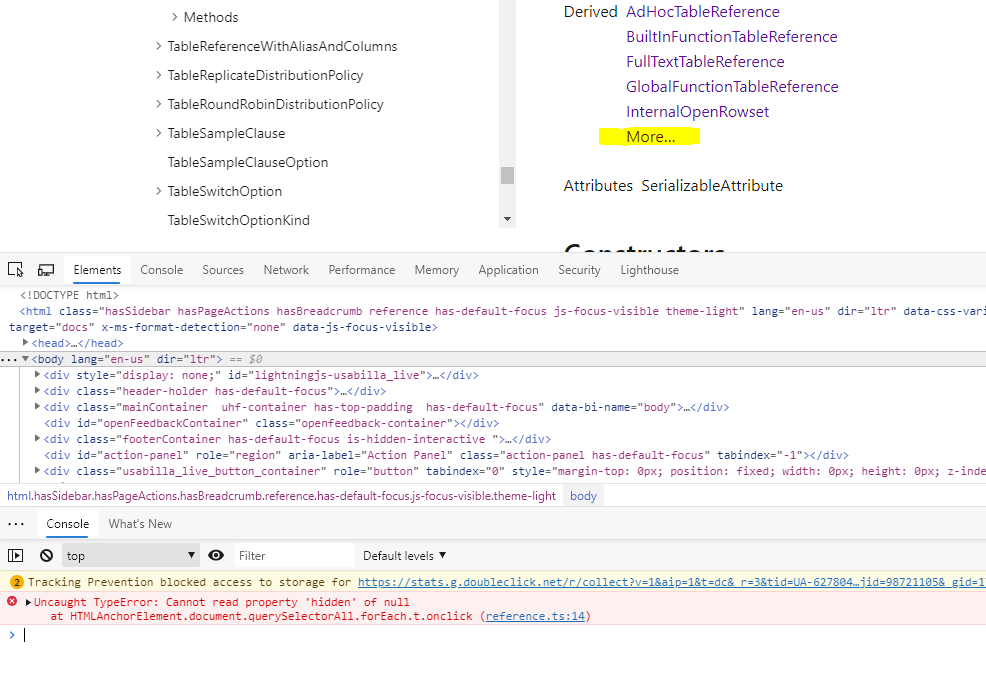
Task: Expand the Uncaught TypeError message
Action: coord(28,602)
